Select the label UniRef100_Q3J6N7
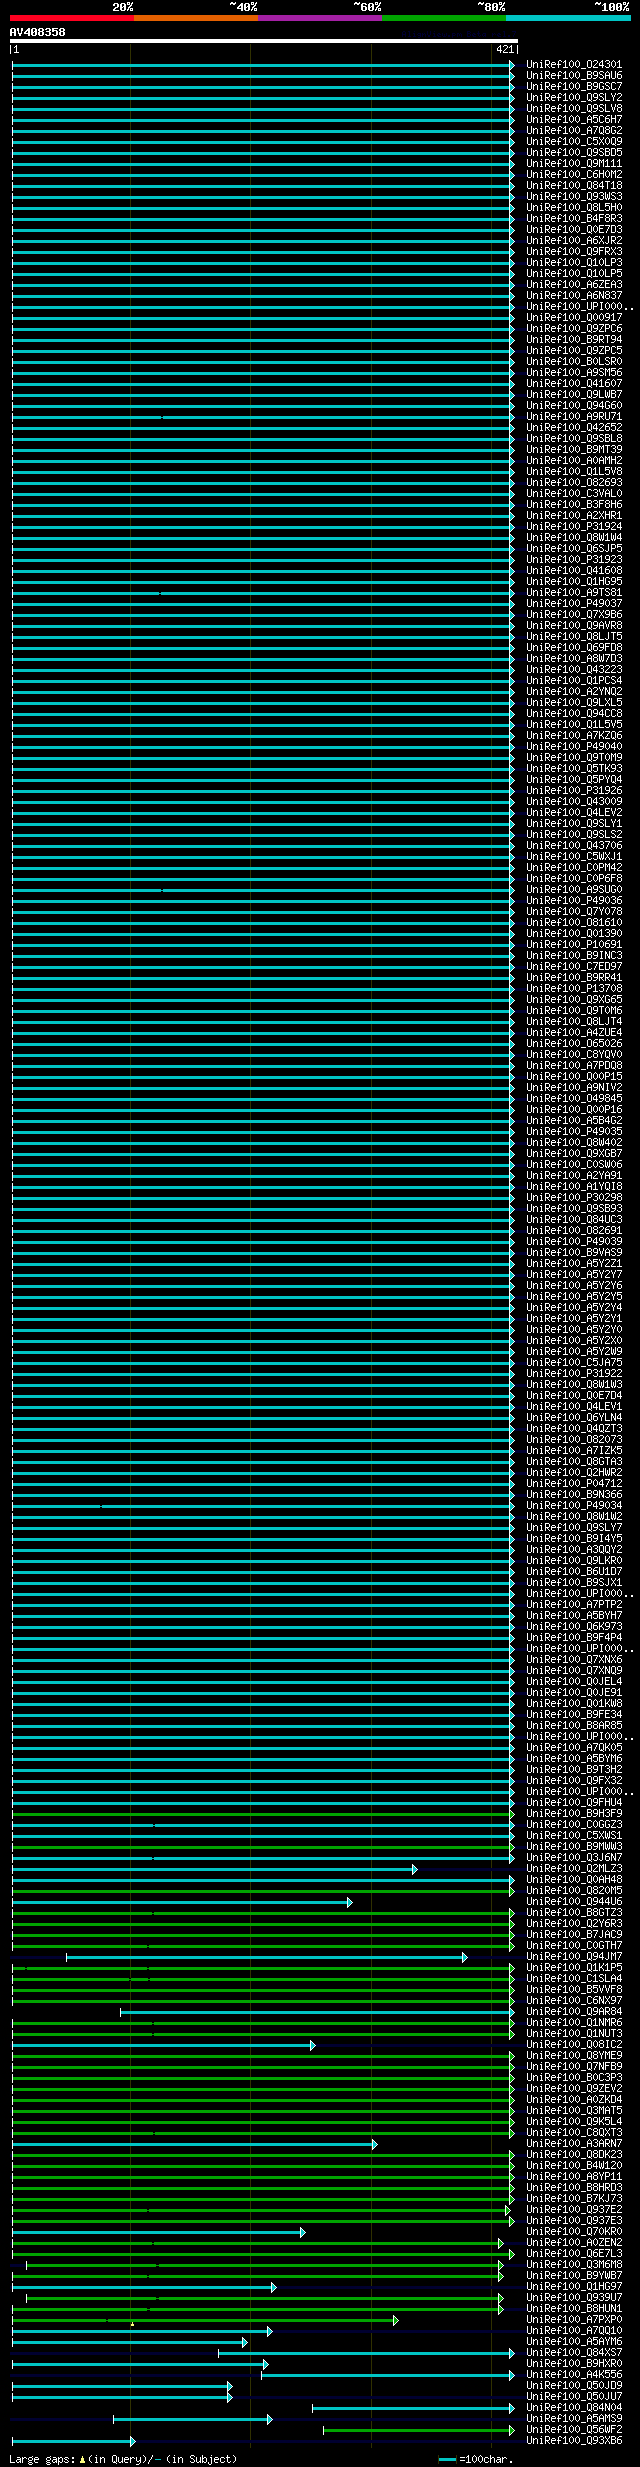The image size is (640, 2467). pyautogui.click(x=574, y=1857)
